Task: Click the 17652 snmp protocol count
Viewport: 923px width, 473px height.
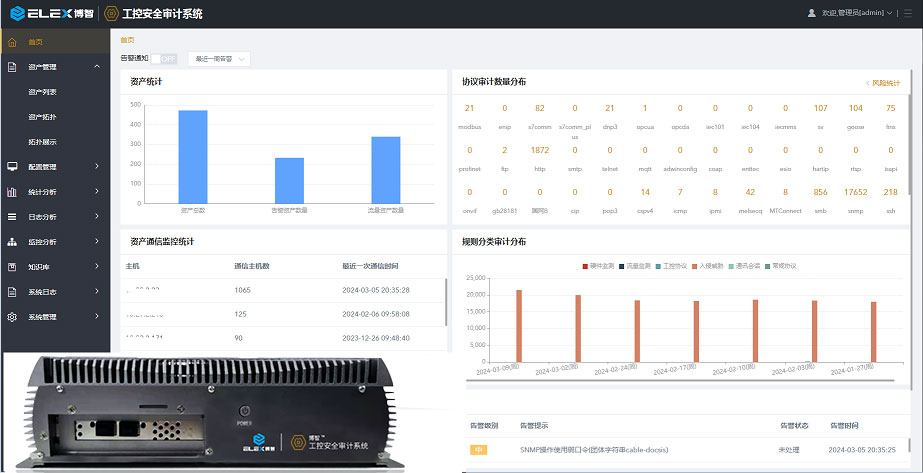Action: coord(855,191)
